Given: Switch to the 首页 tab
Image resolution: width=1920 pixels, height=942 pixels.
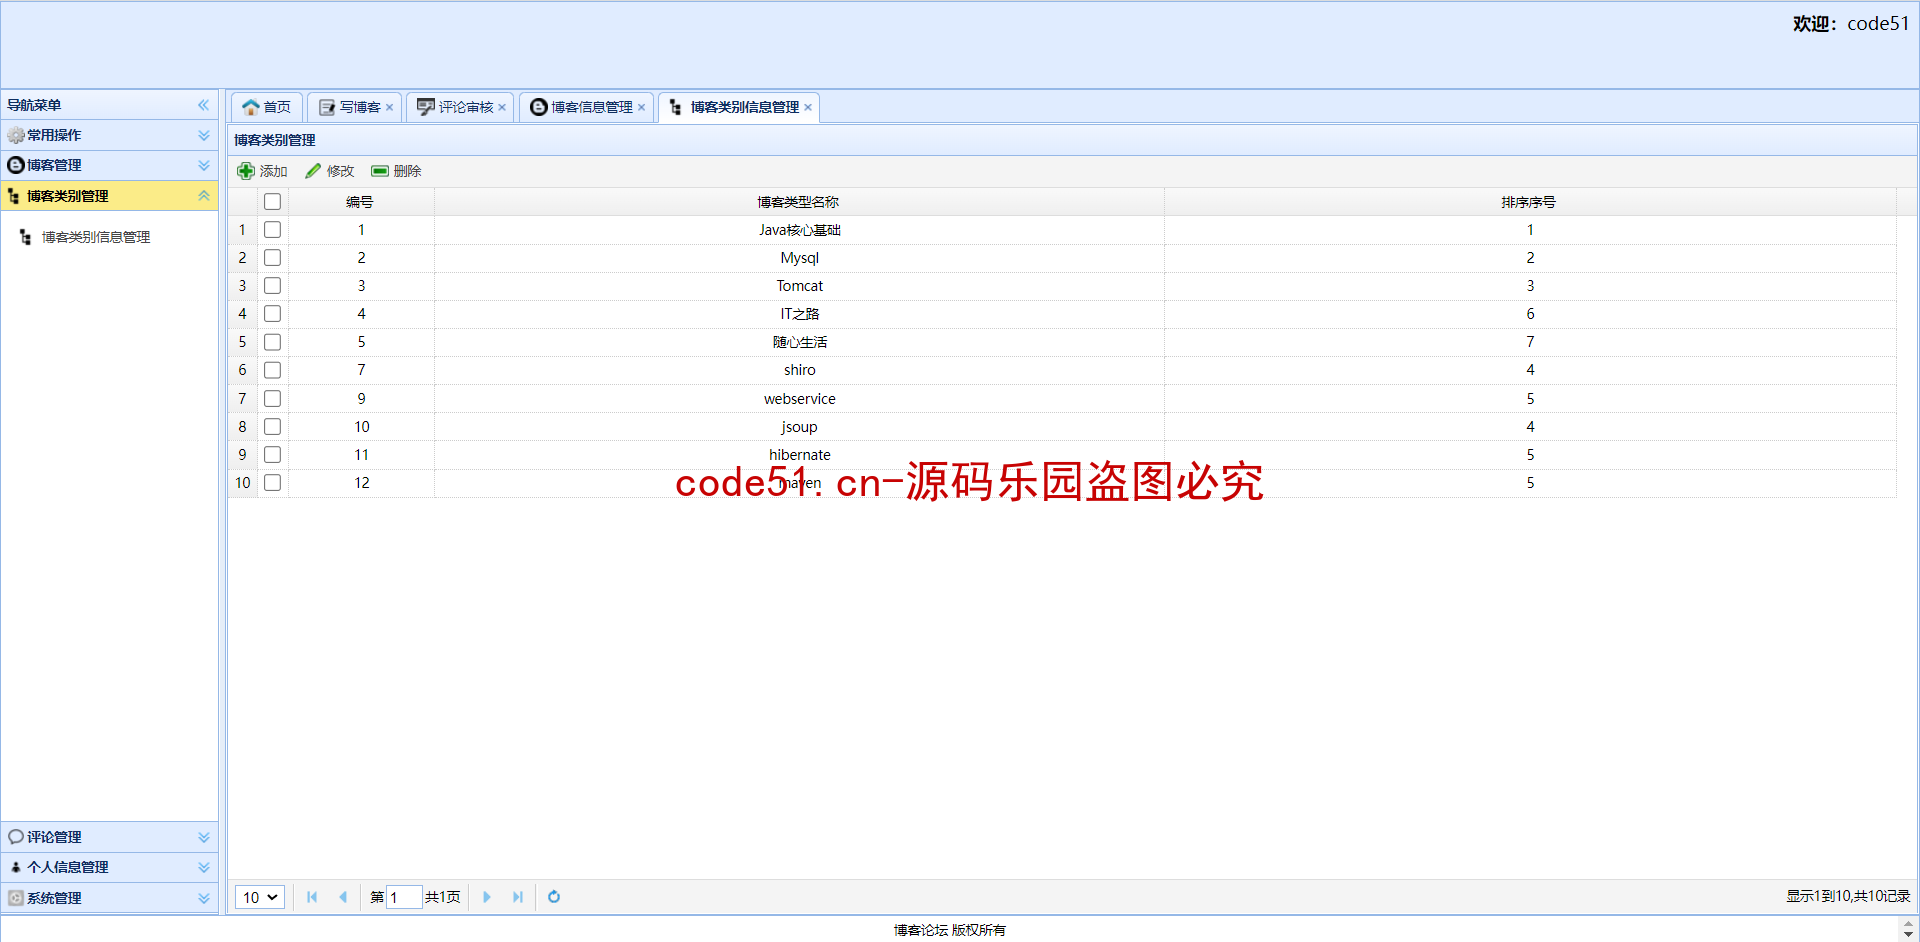Looking at the screenshot, I should tap(267, 107).
